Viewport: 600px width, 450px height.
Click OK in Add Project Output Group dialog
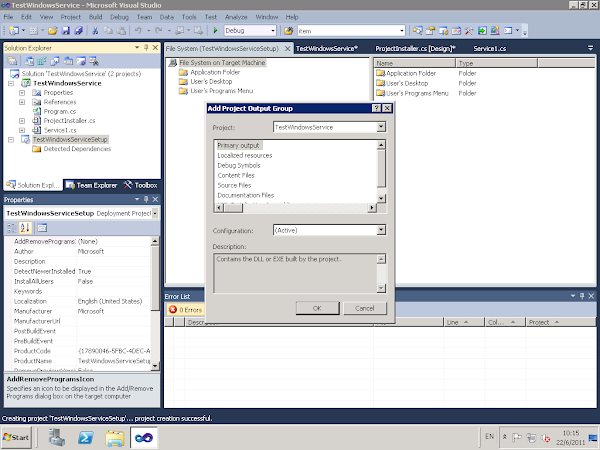coord(317,308)
